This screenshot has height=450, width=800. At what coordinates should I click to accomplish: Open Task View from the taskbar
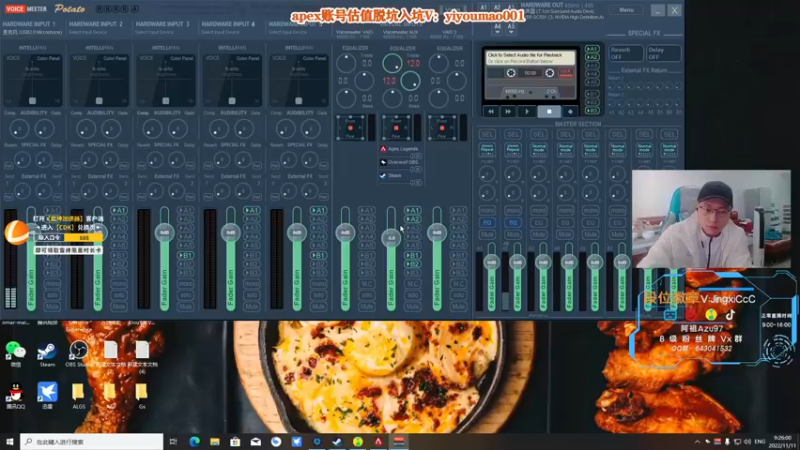pos(173,441)
